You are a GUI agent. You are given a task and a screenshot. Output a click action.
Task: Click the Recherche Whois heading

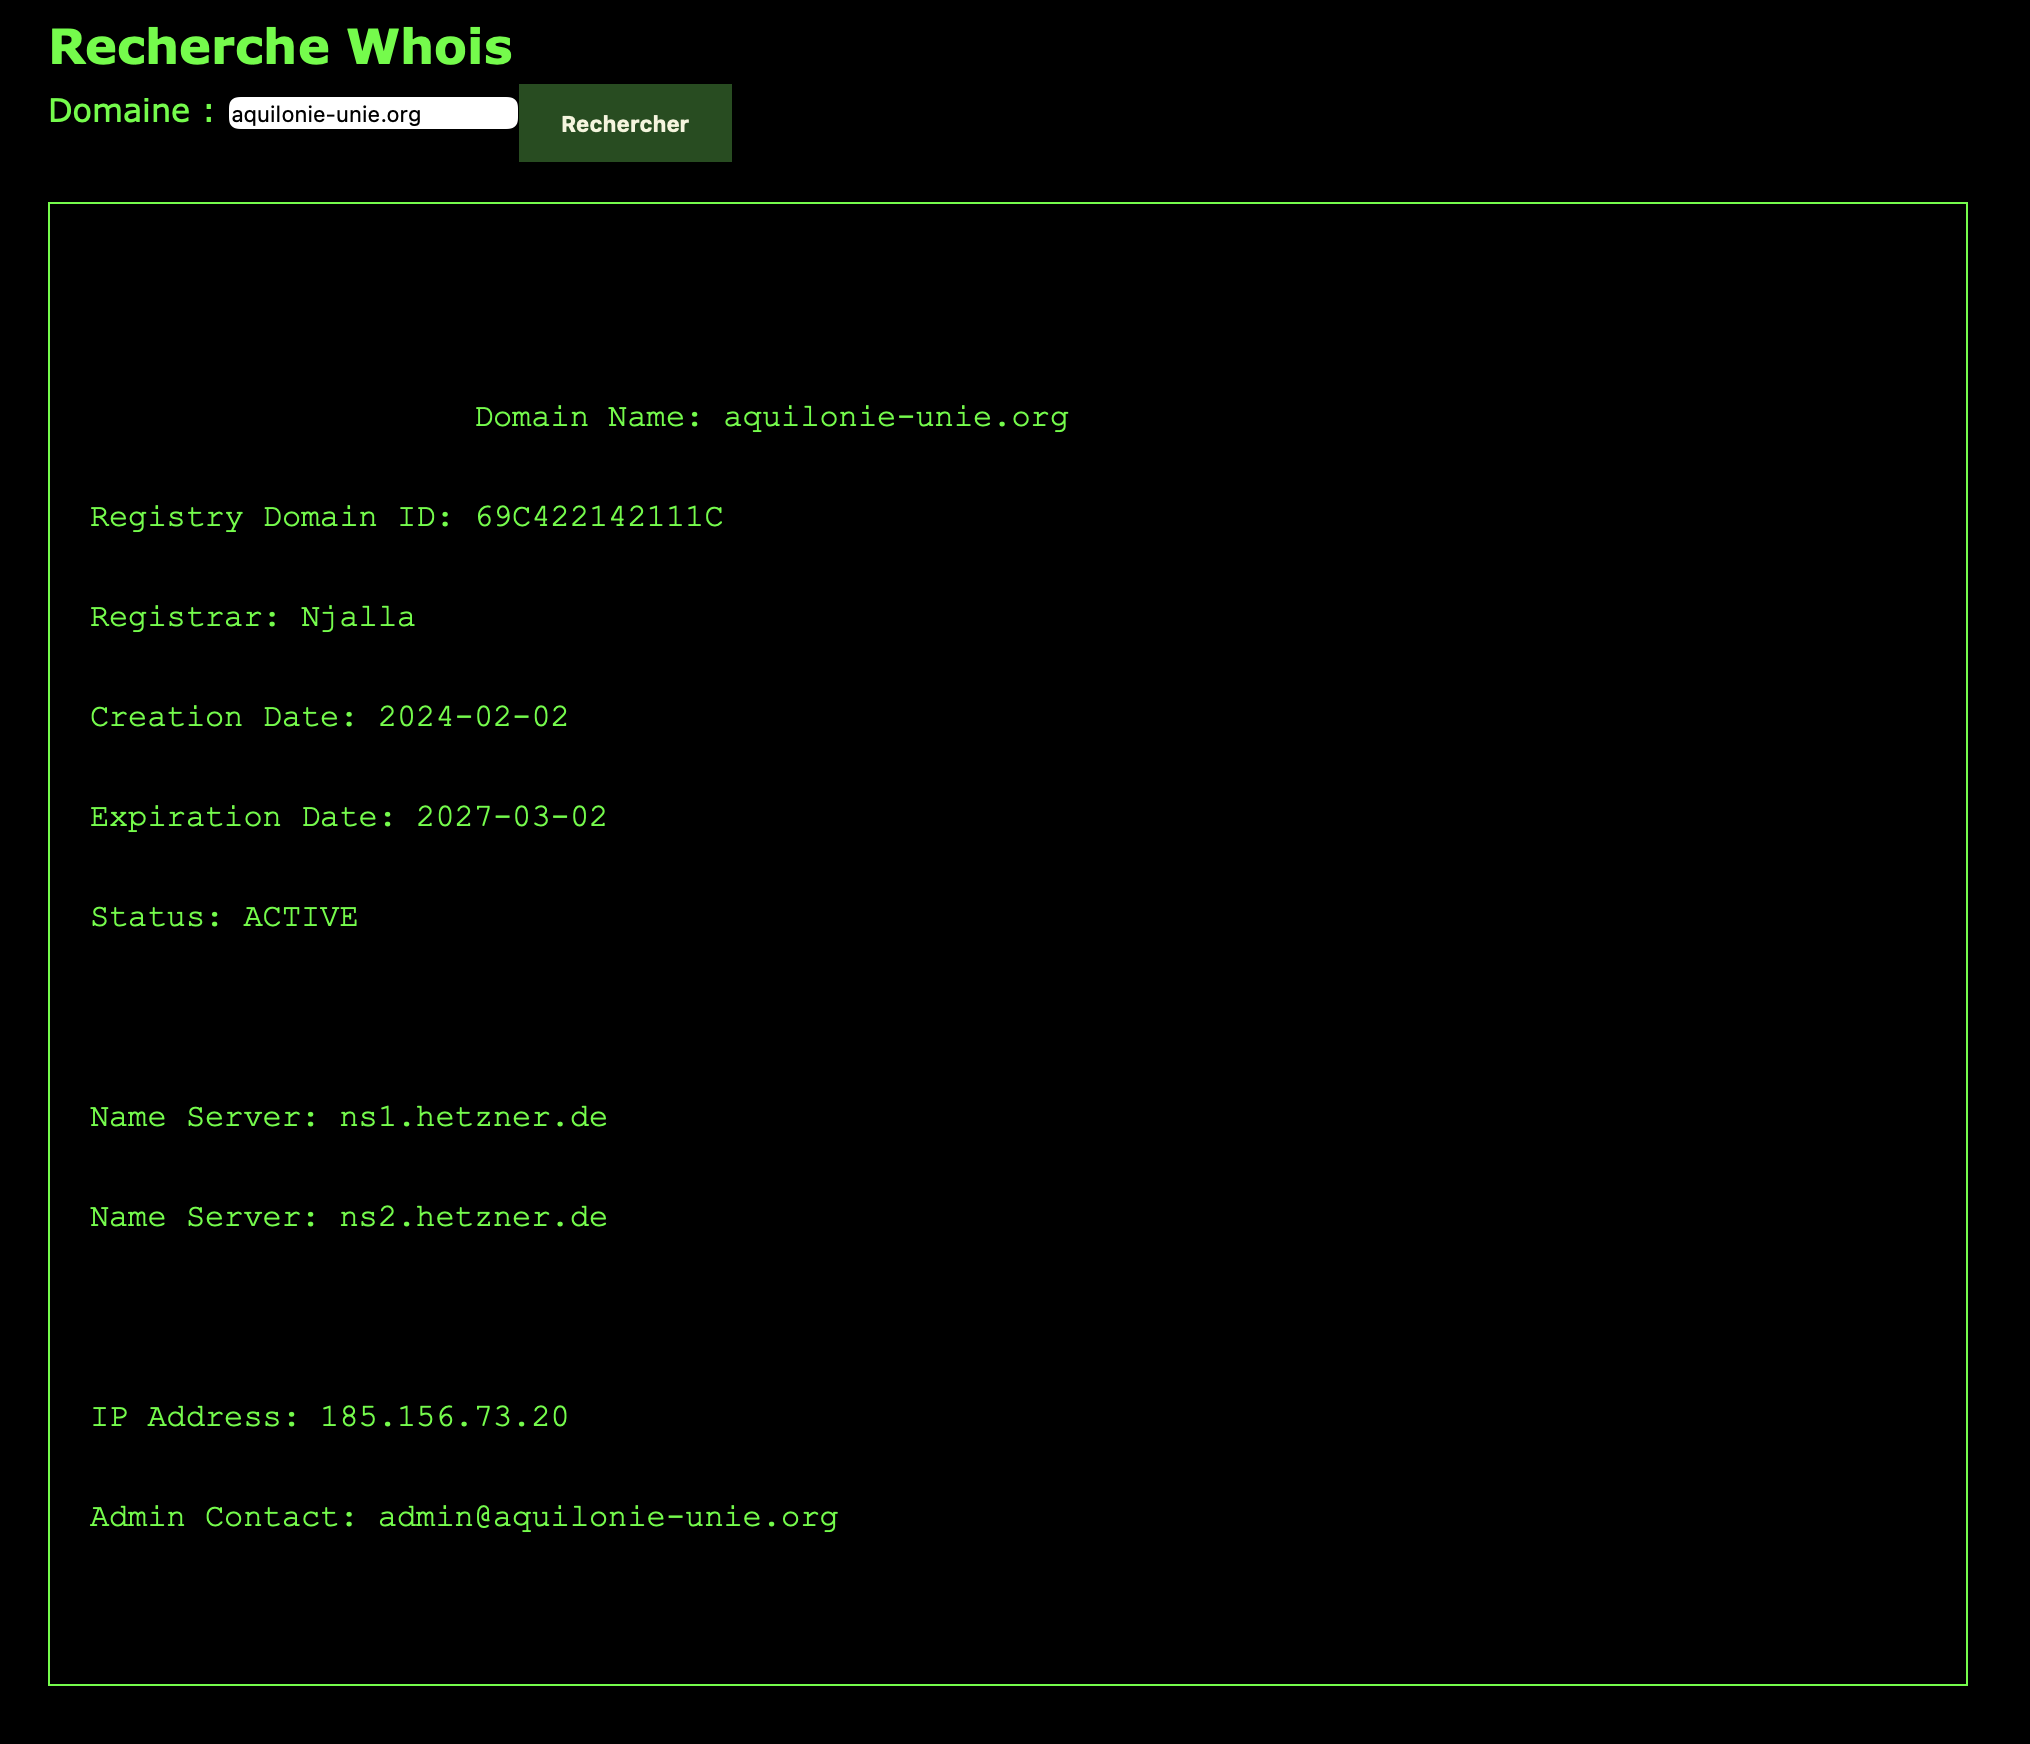pos(280,47)
